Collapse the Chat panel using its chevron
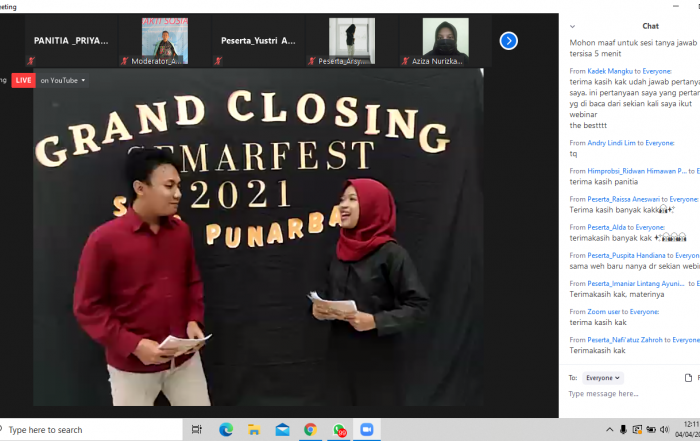This screenshot has height=441, width=700. 572,27
